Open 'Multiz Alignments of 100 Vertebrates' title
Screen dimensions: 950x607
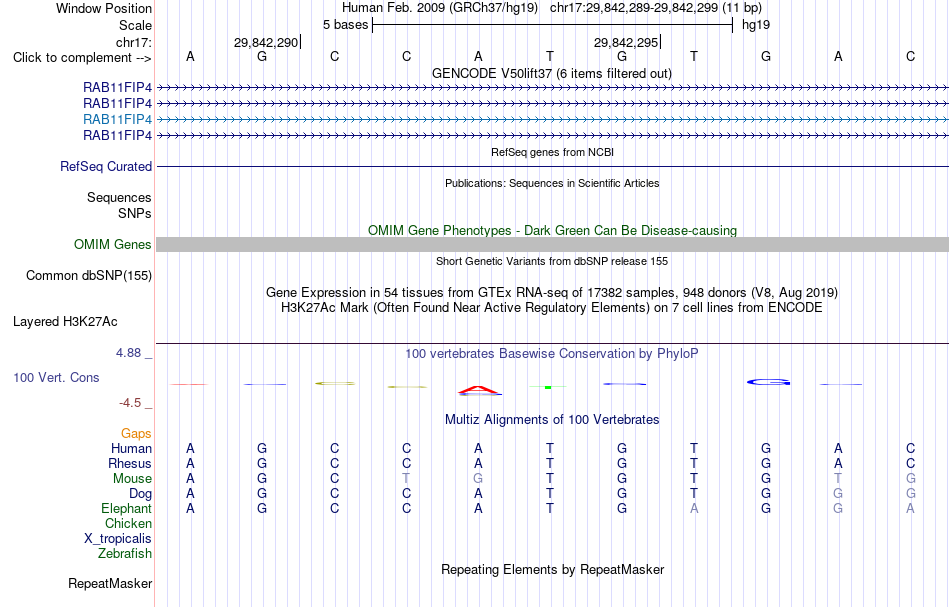point(552,419)
